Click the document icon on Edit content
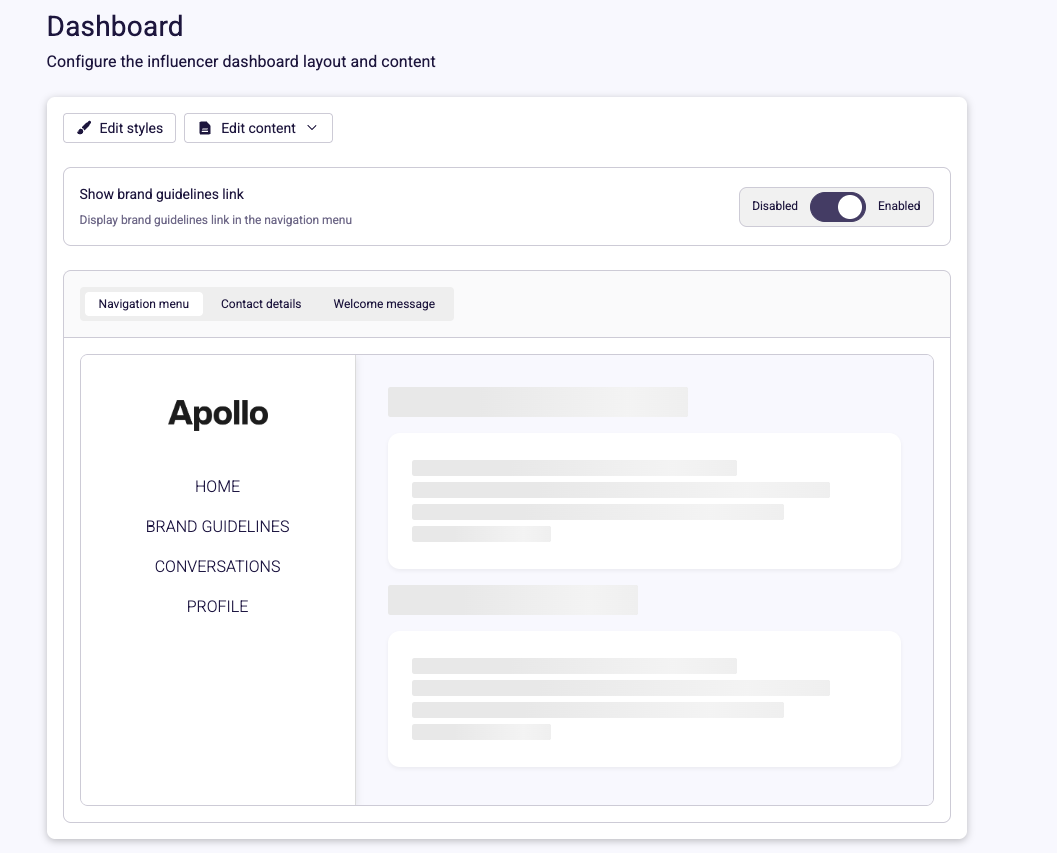 206,128
